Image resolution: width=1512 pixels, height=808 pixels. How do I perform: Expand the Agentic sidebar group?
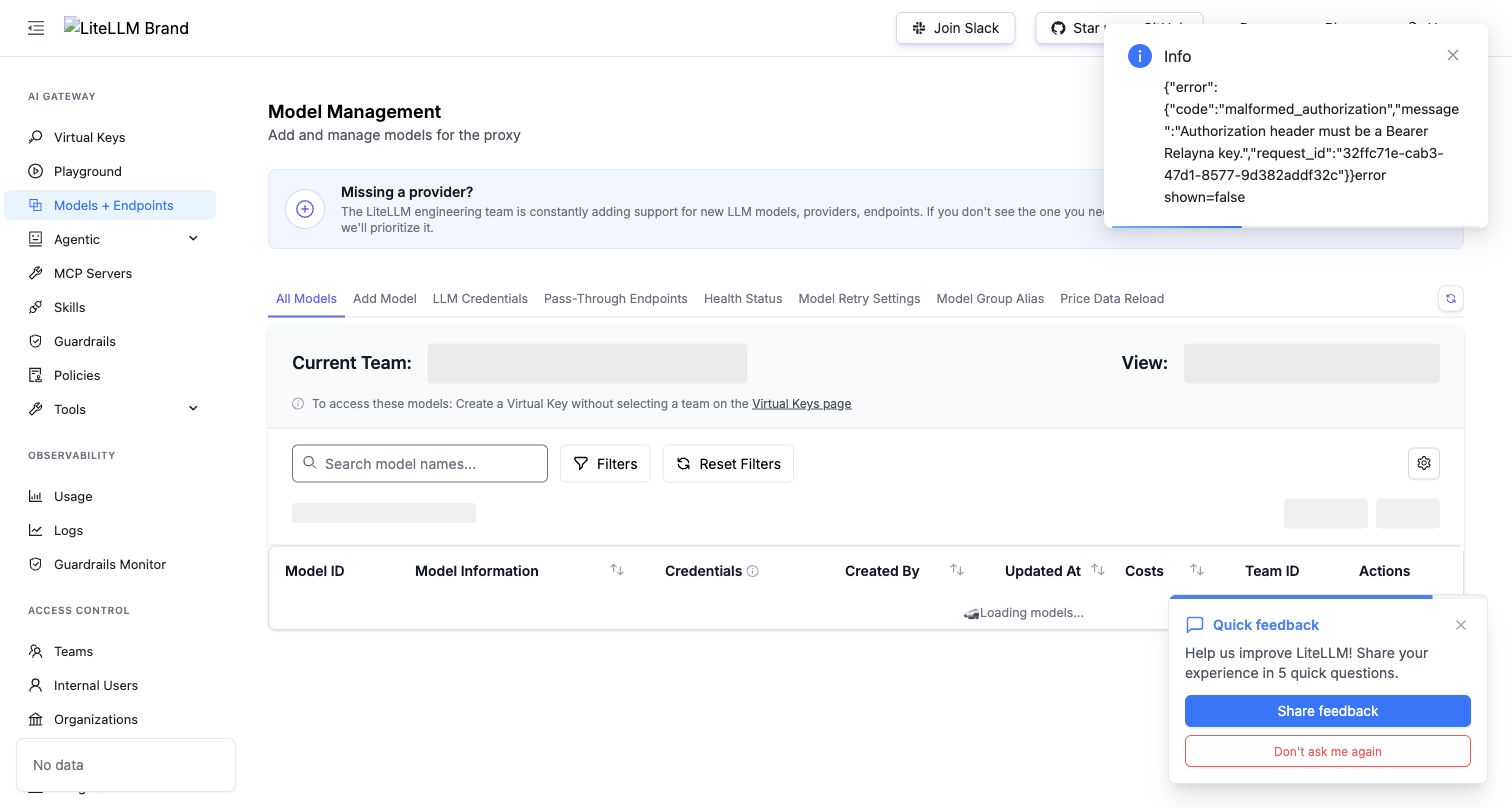pyautogui.click(x=193, y=239)
